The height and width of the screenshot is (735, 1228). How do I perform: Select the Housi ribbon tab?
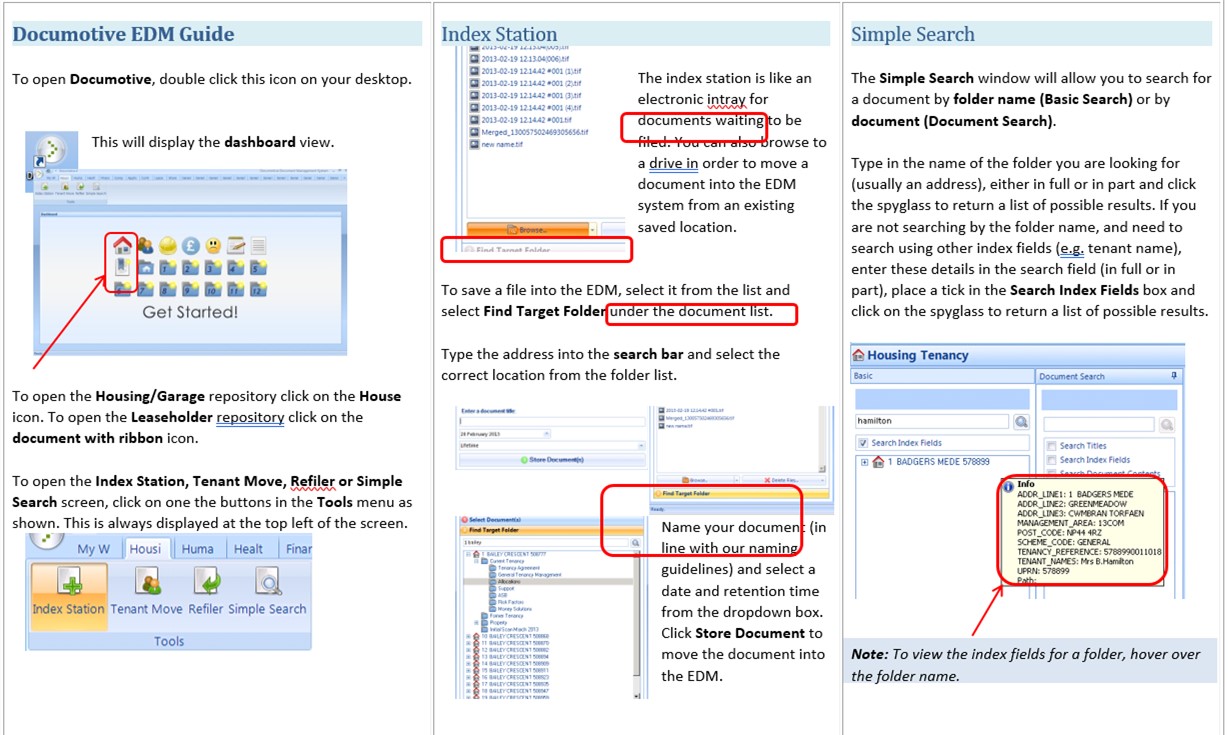[147, 548]
